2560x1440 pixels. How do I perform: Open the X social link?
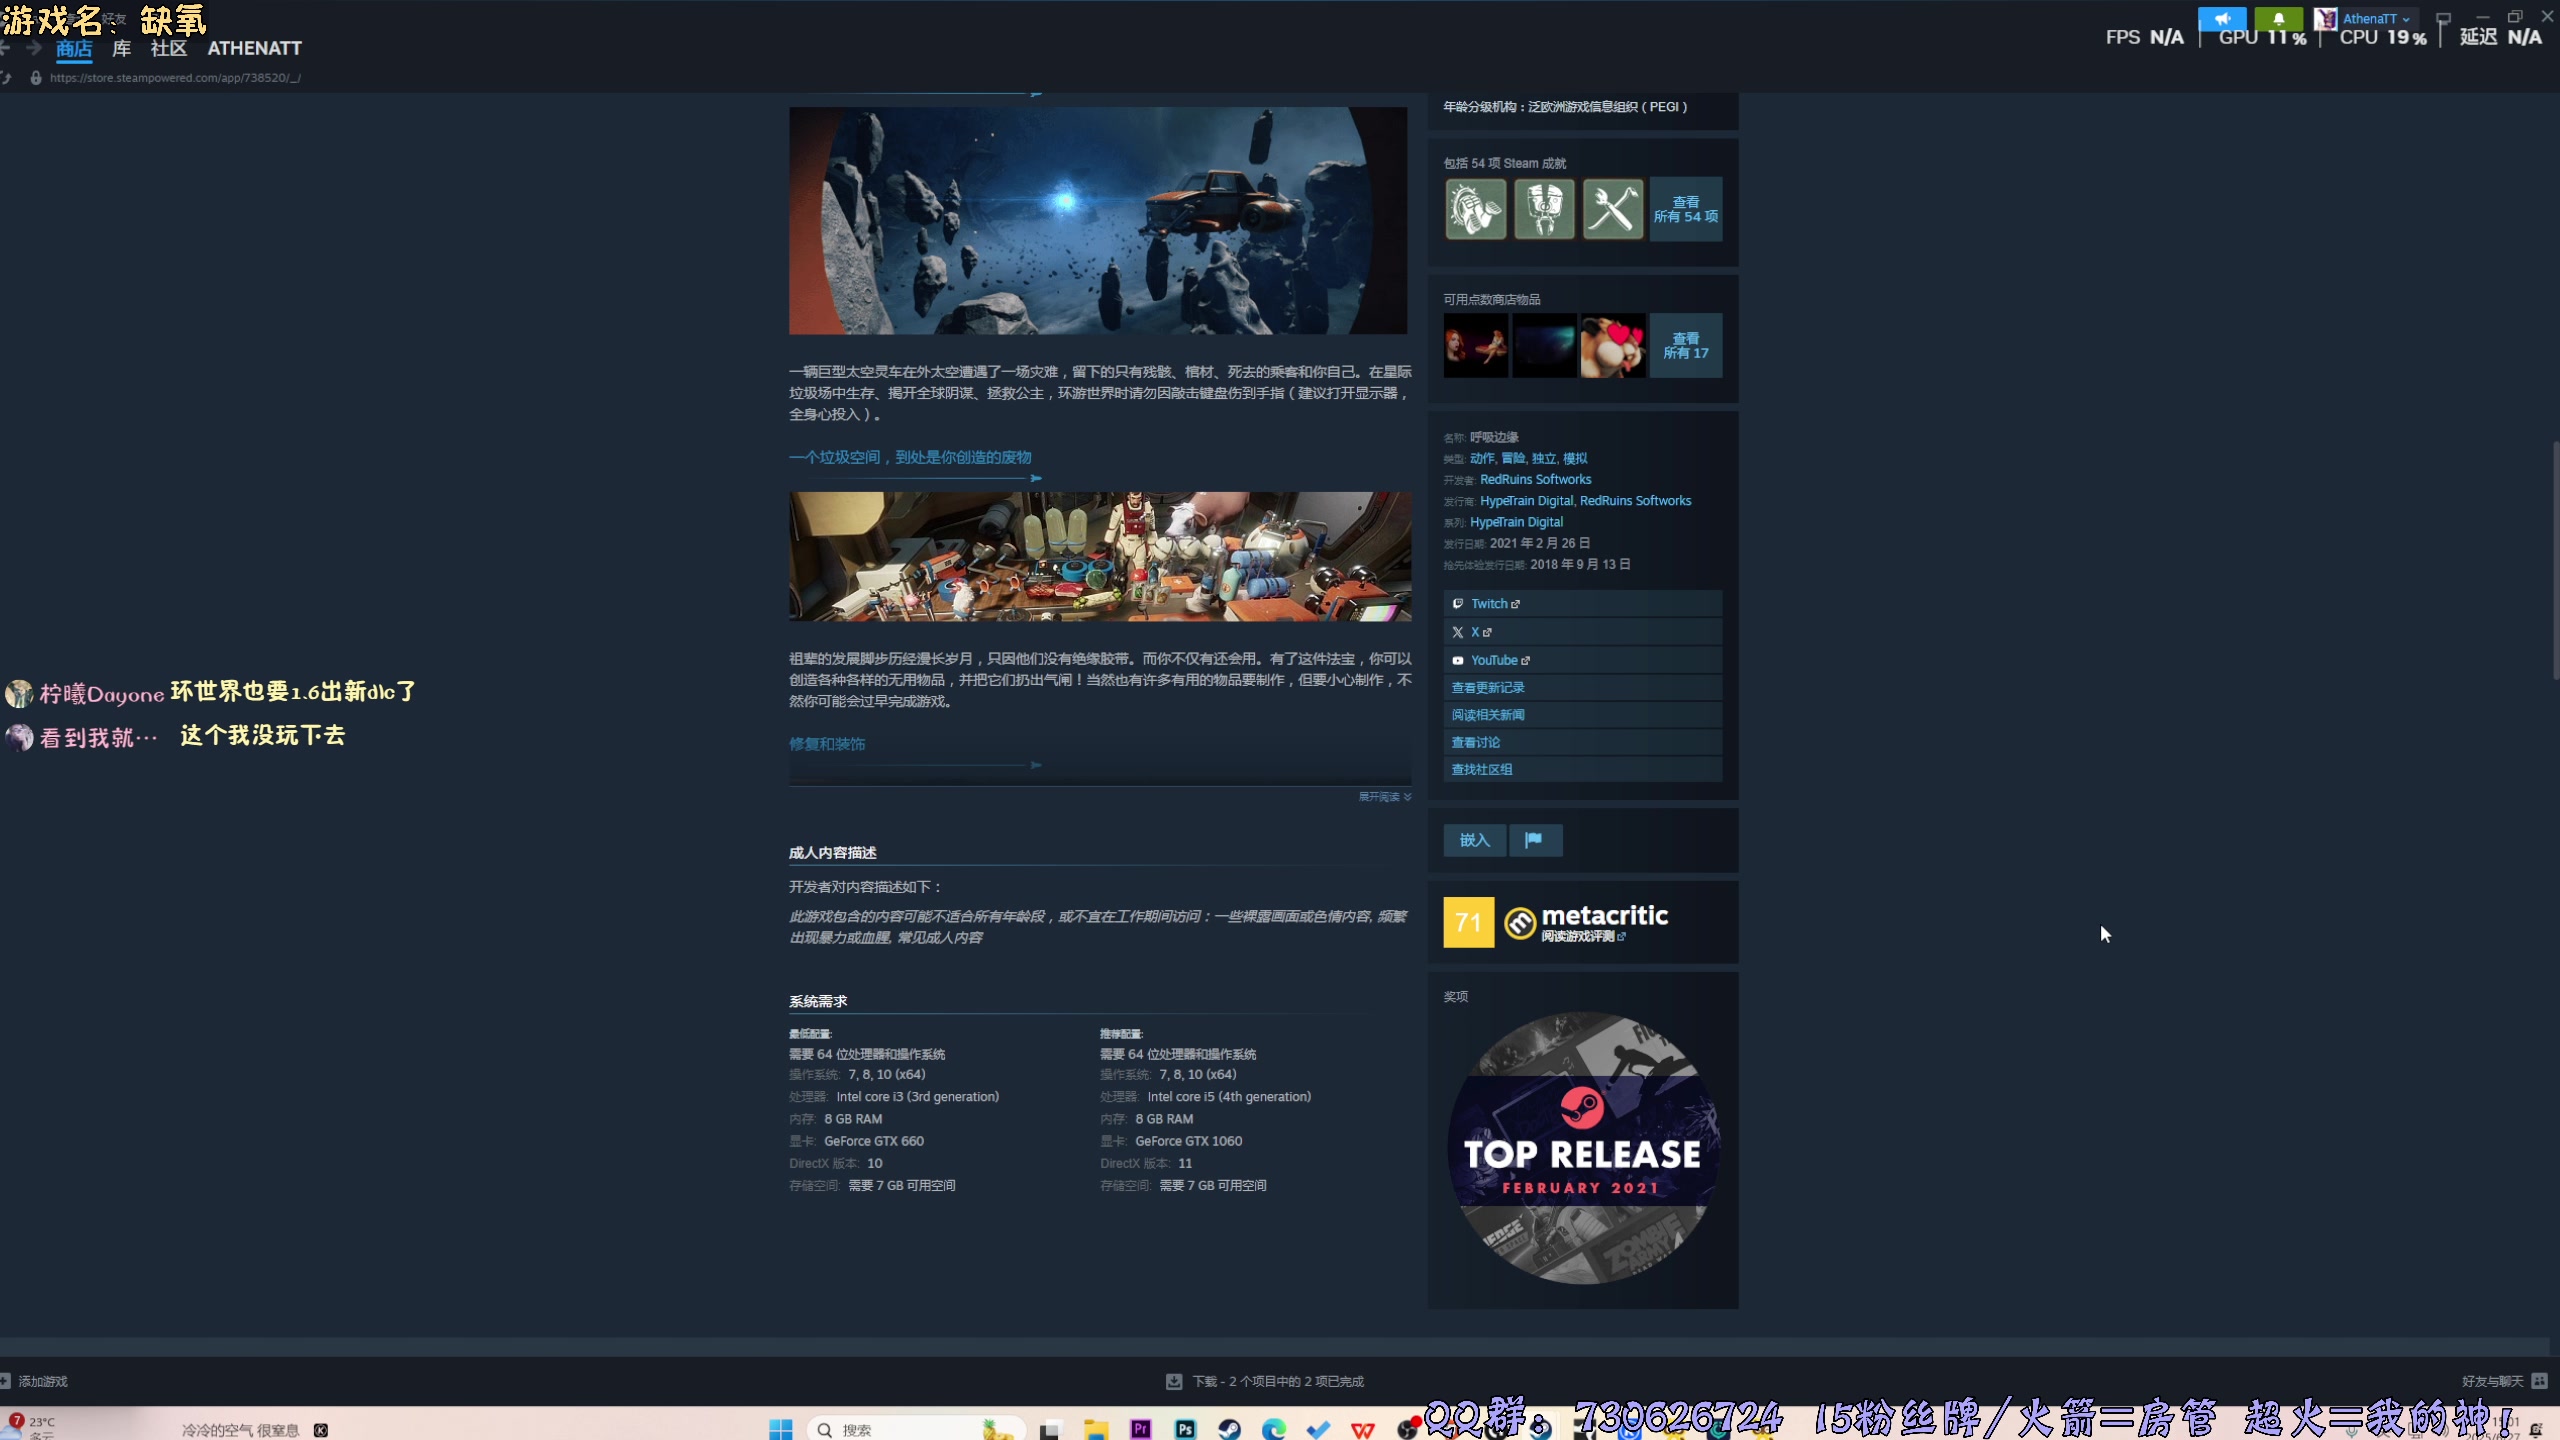click(1583, 632)
